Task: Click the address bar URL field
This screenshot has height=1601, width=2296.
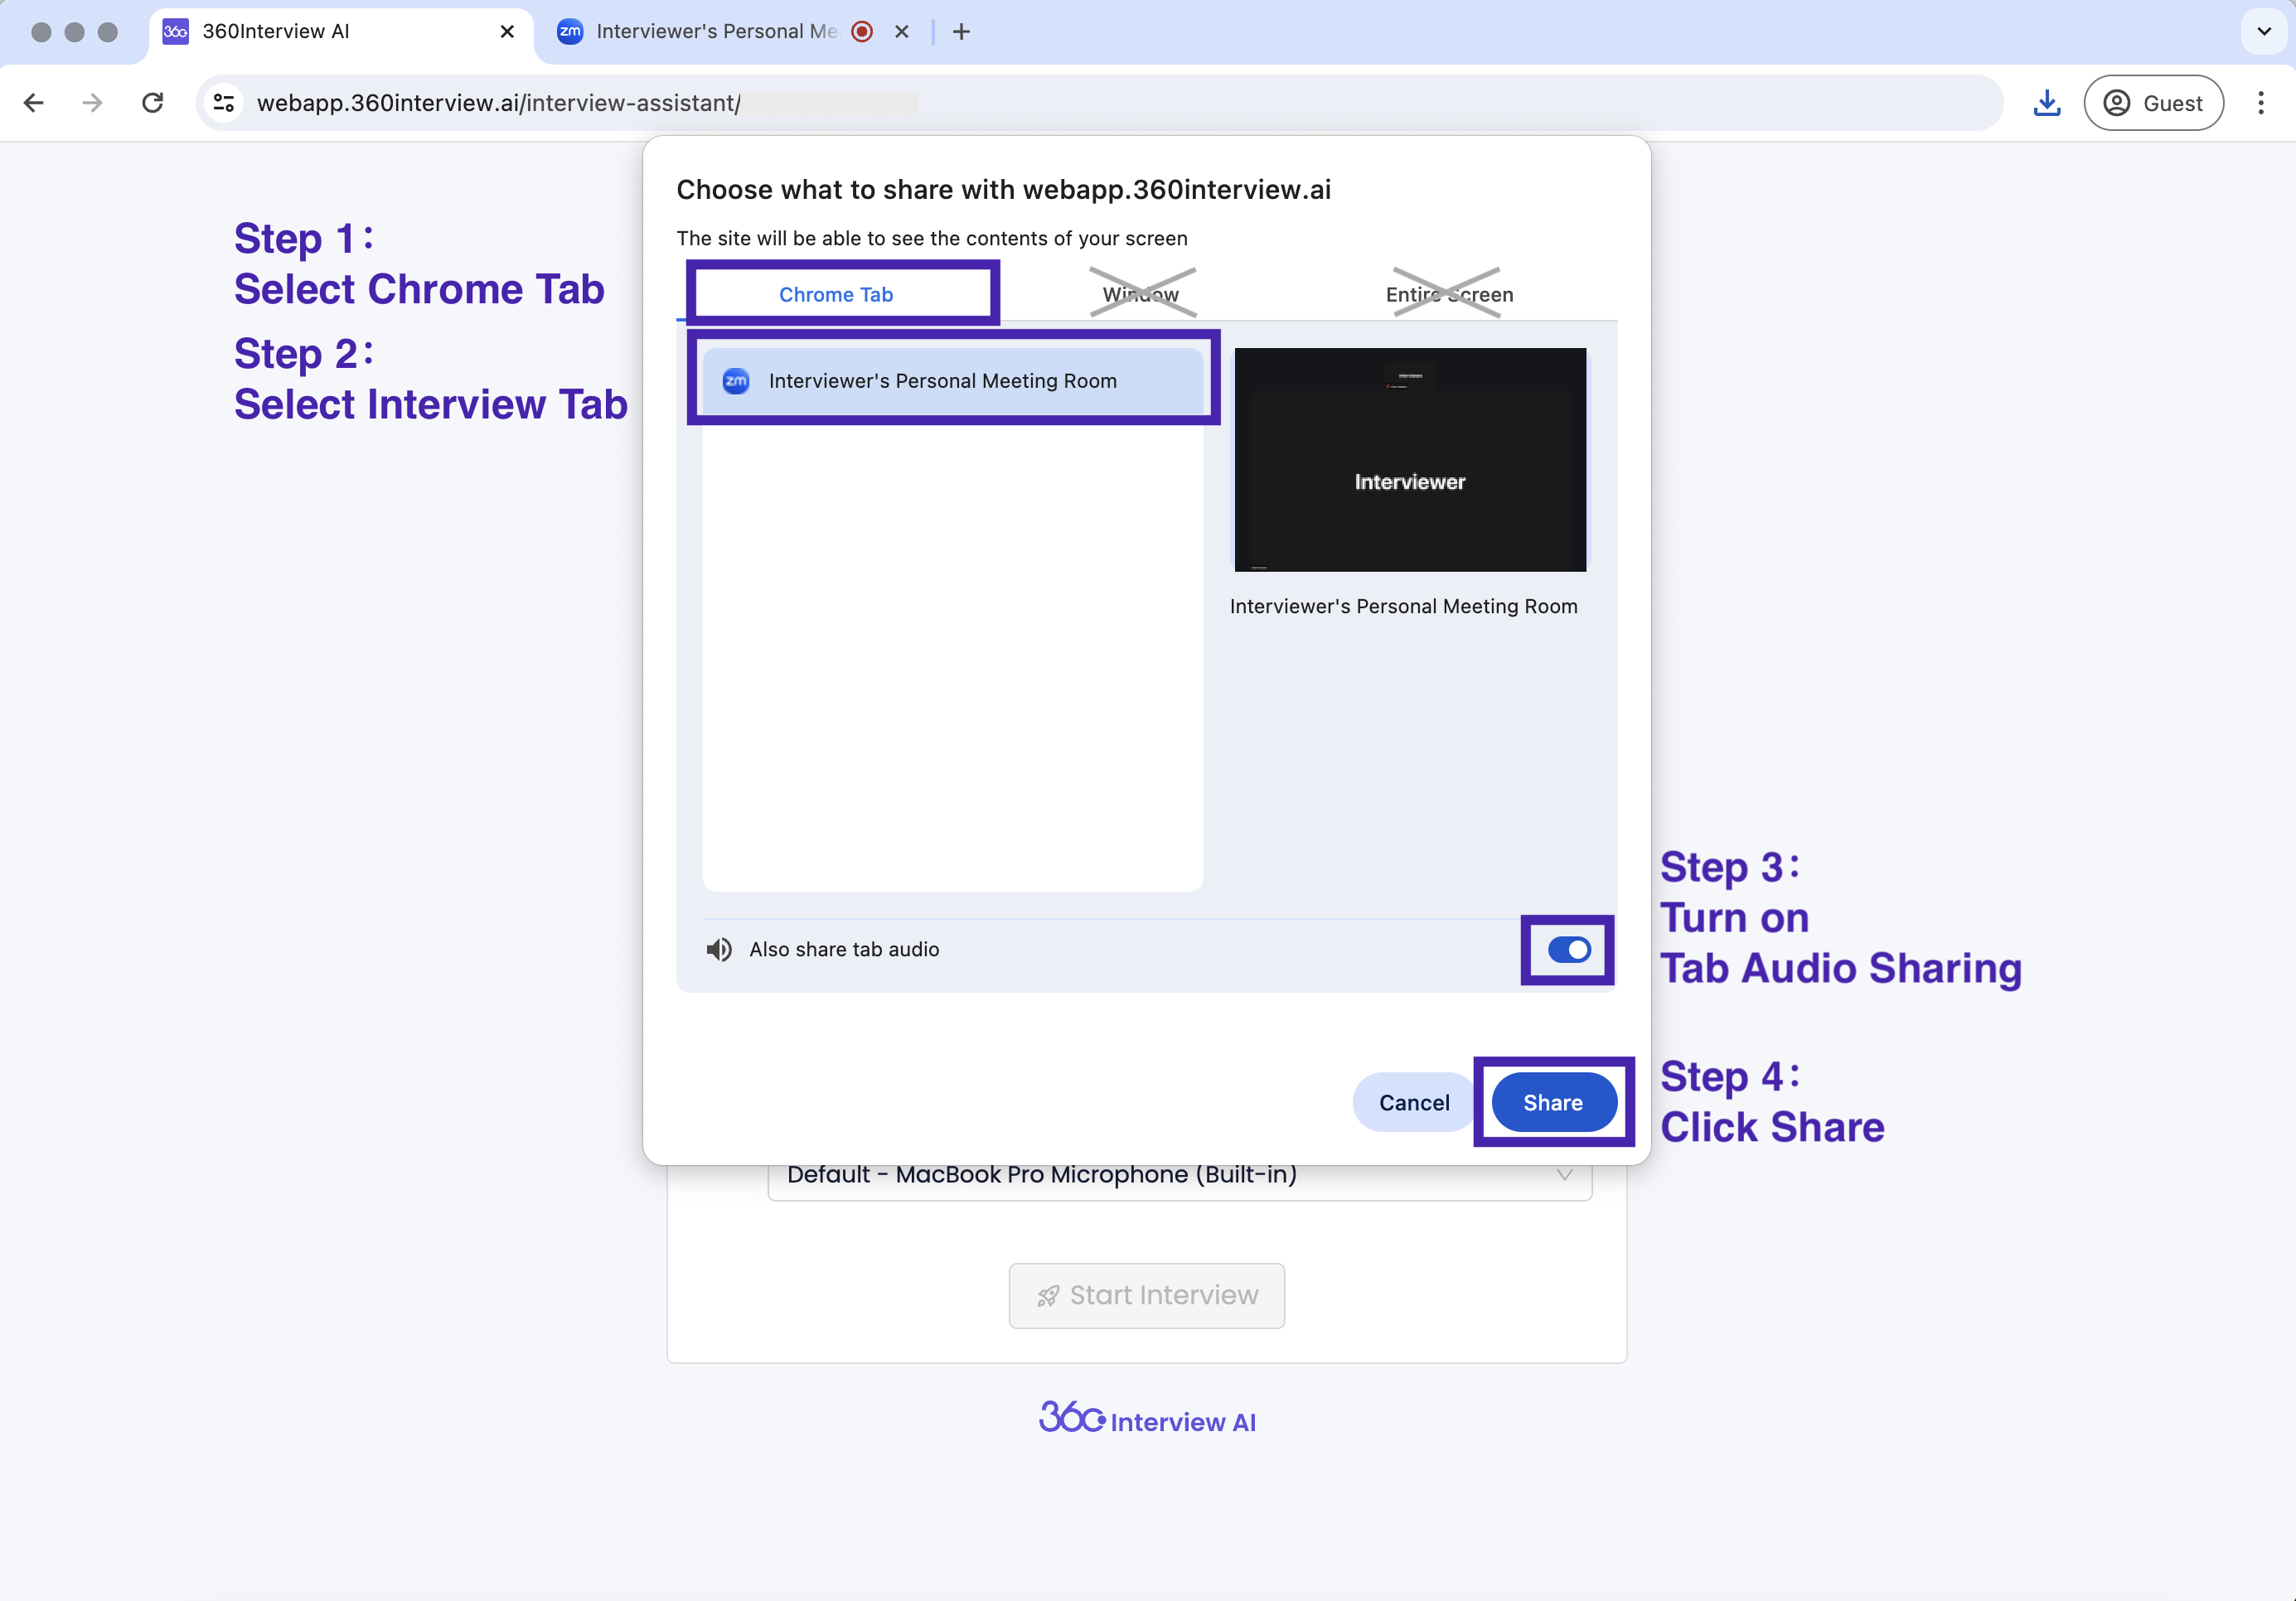Action: (x=1100, y=103)
